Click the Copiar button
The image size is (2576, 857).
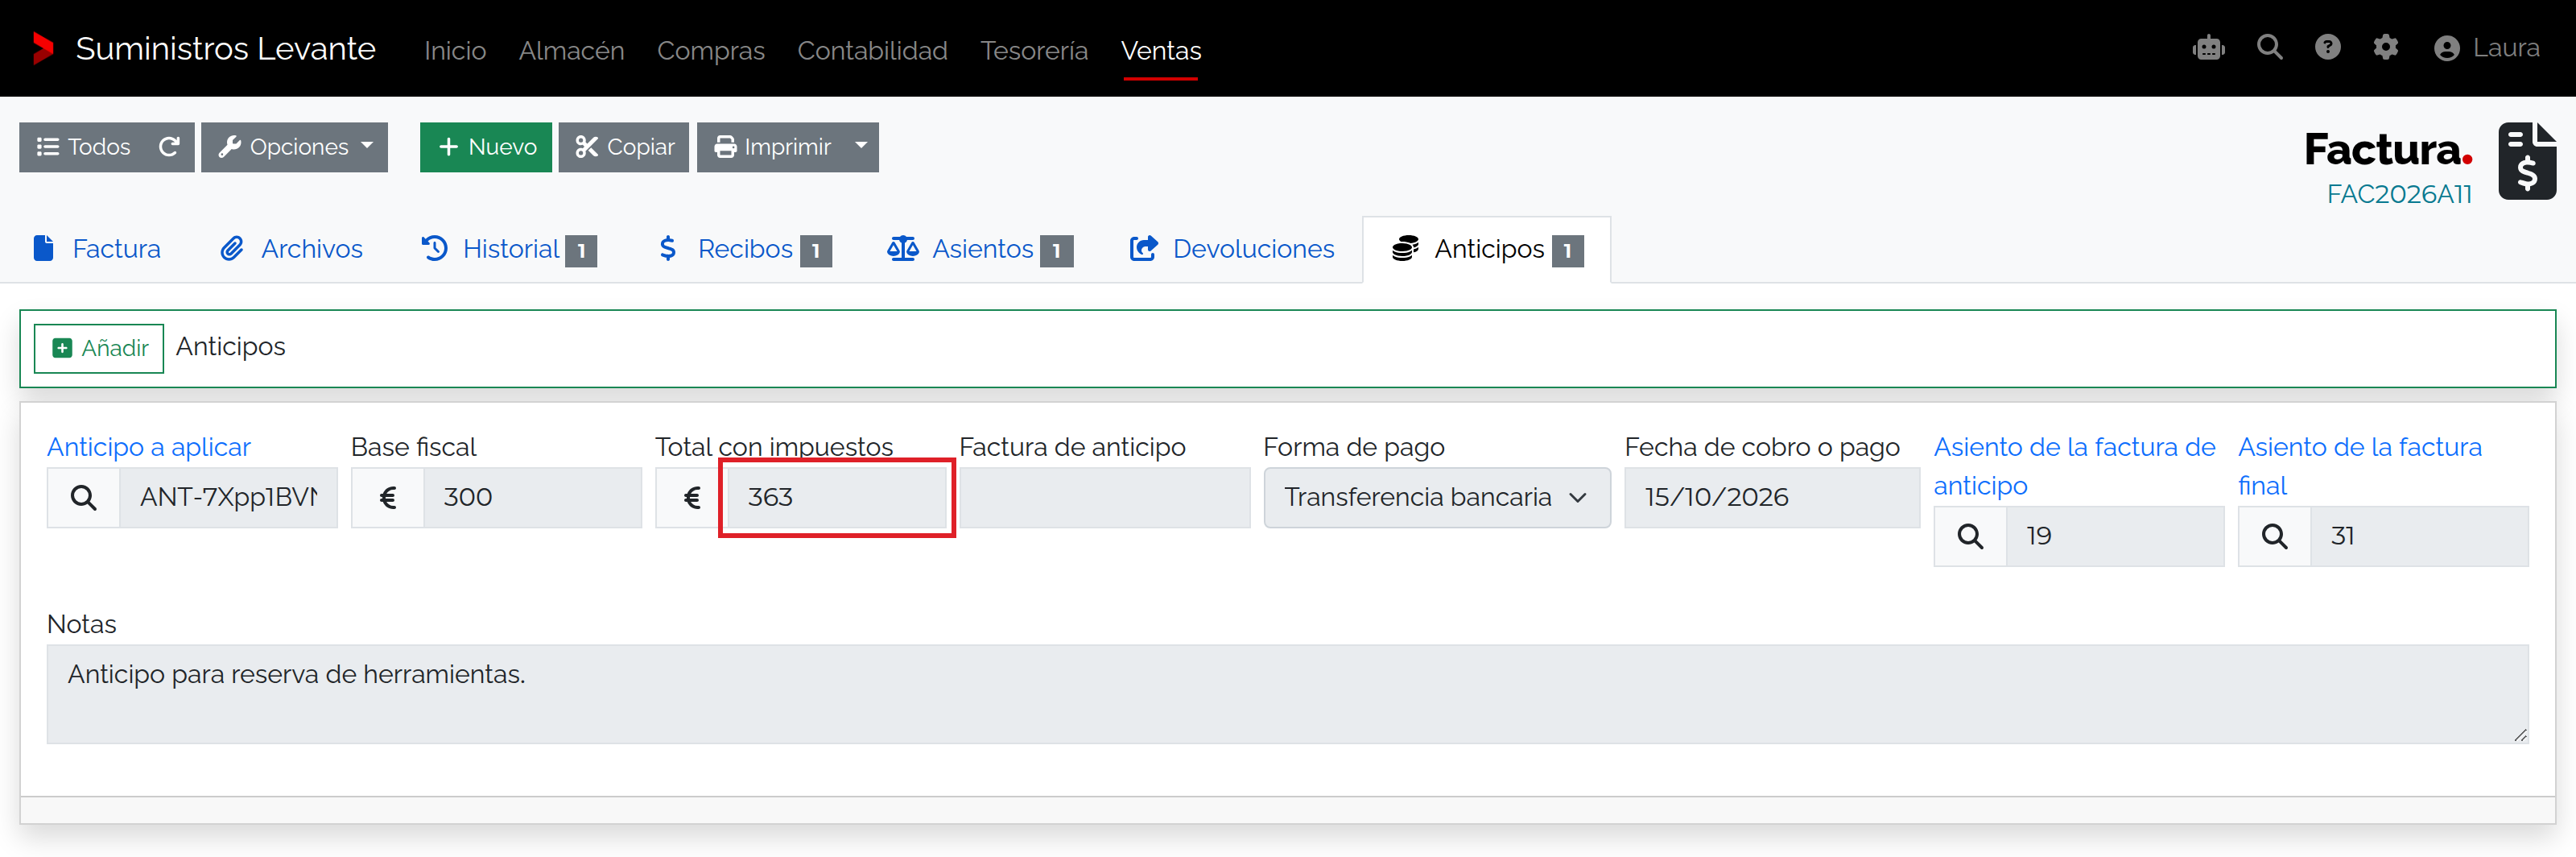click(x=624, y=147)
